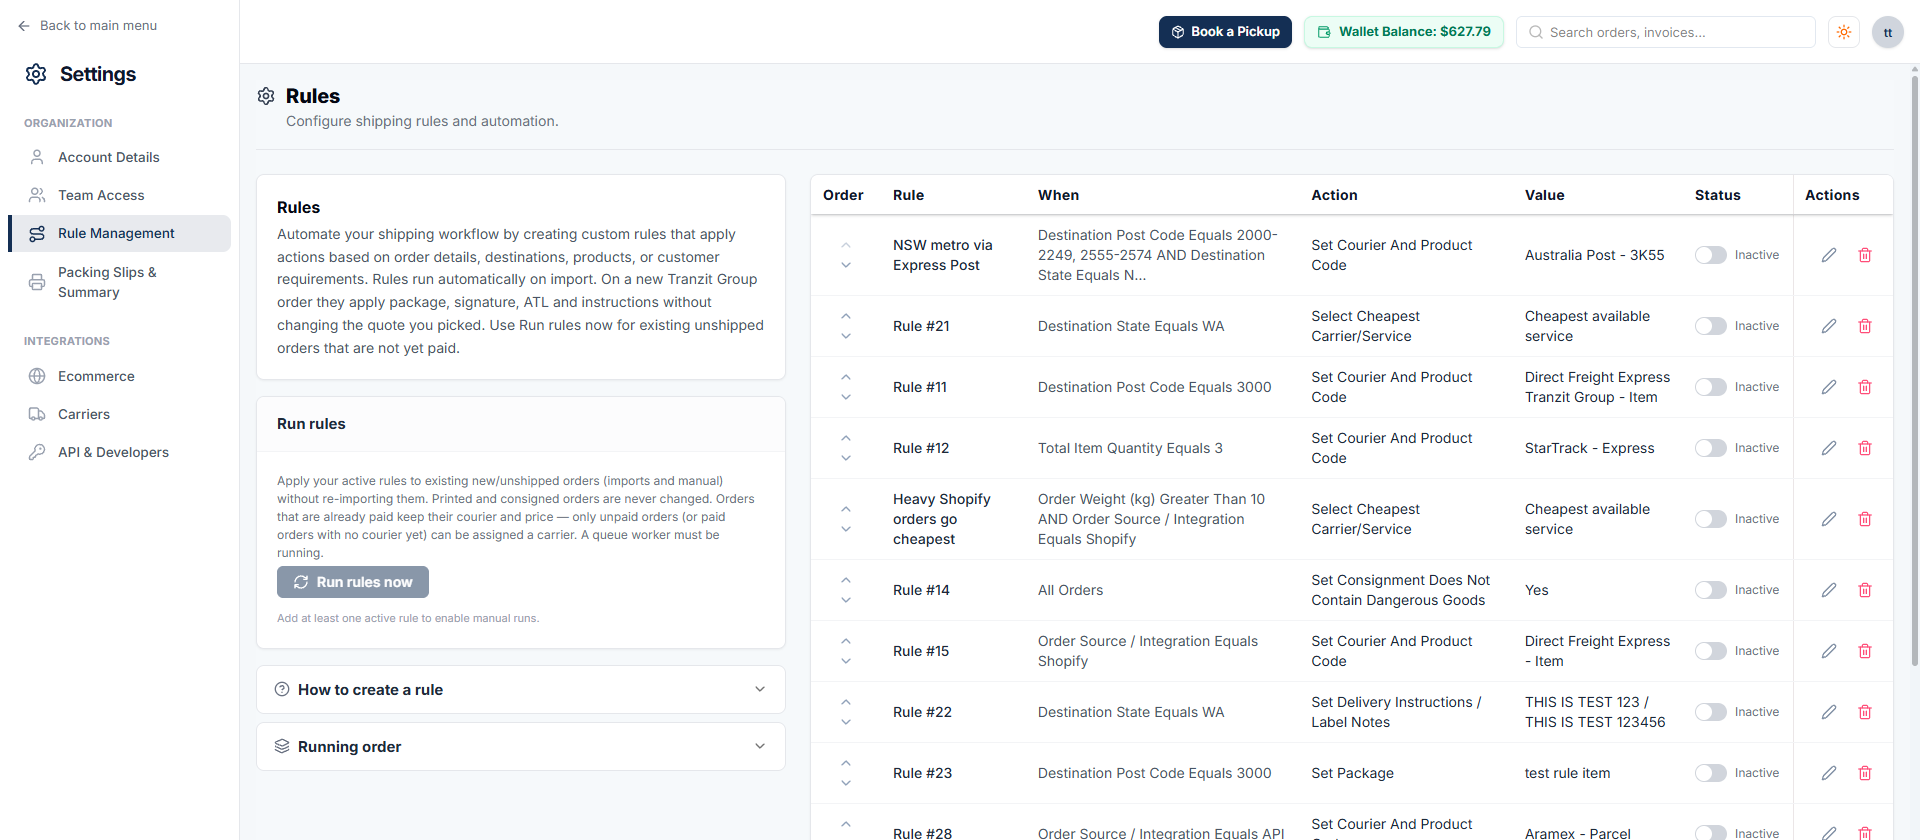Move Rule #14 up in order
The height and width of the screenshot is (840, 1920).
(x=846, y=580)
